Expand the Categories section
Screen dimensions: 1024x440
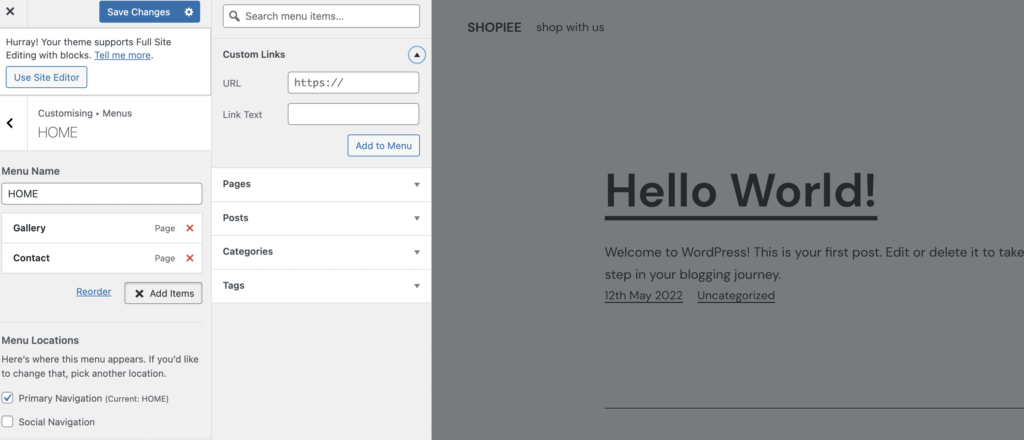click(417, 252)
